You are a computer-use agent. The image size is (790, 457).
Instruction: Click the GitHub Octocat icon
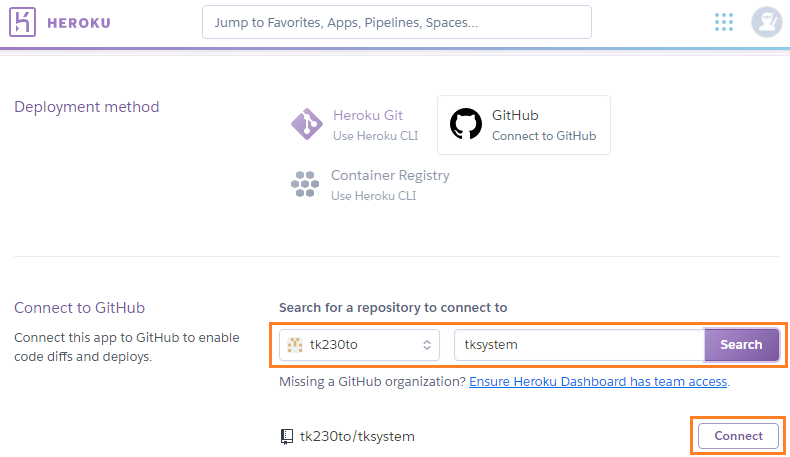[x=466, y=123]
